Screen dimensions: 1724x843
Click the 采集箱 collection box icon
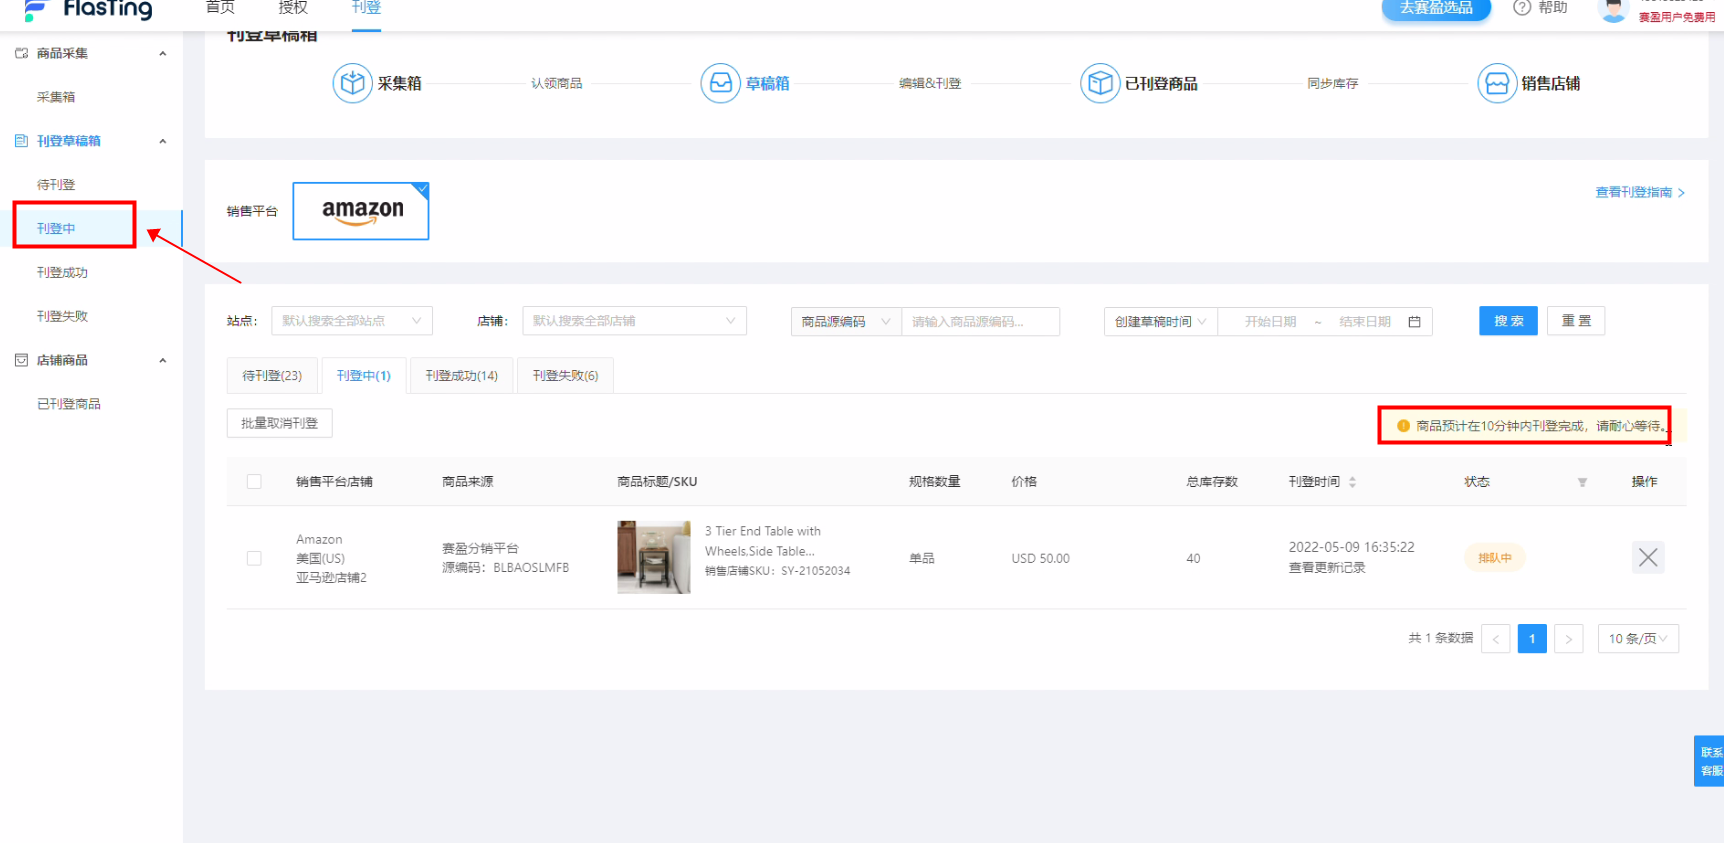tap(352, 83)
